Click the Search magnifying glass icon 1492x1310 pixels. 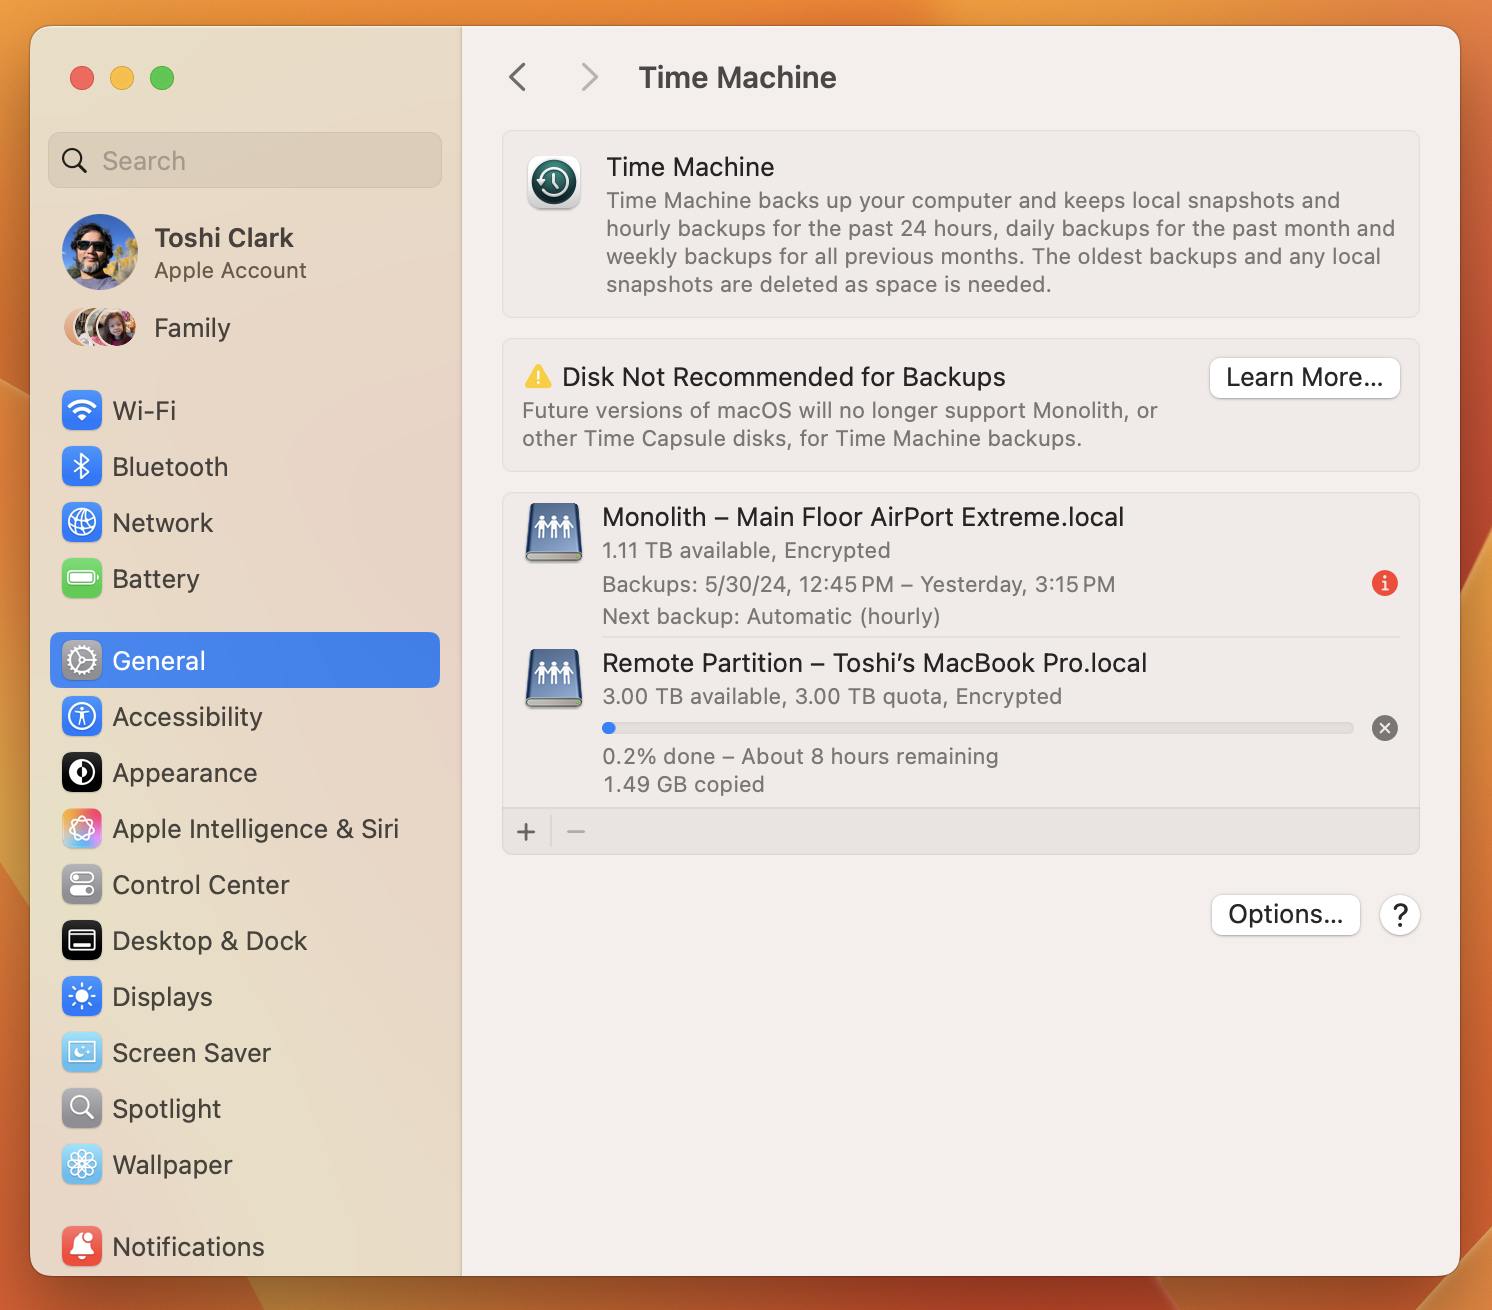(x=74, y=160)
